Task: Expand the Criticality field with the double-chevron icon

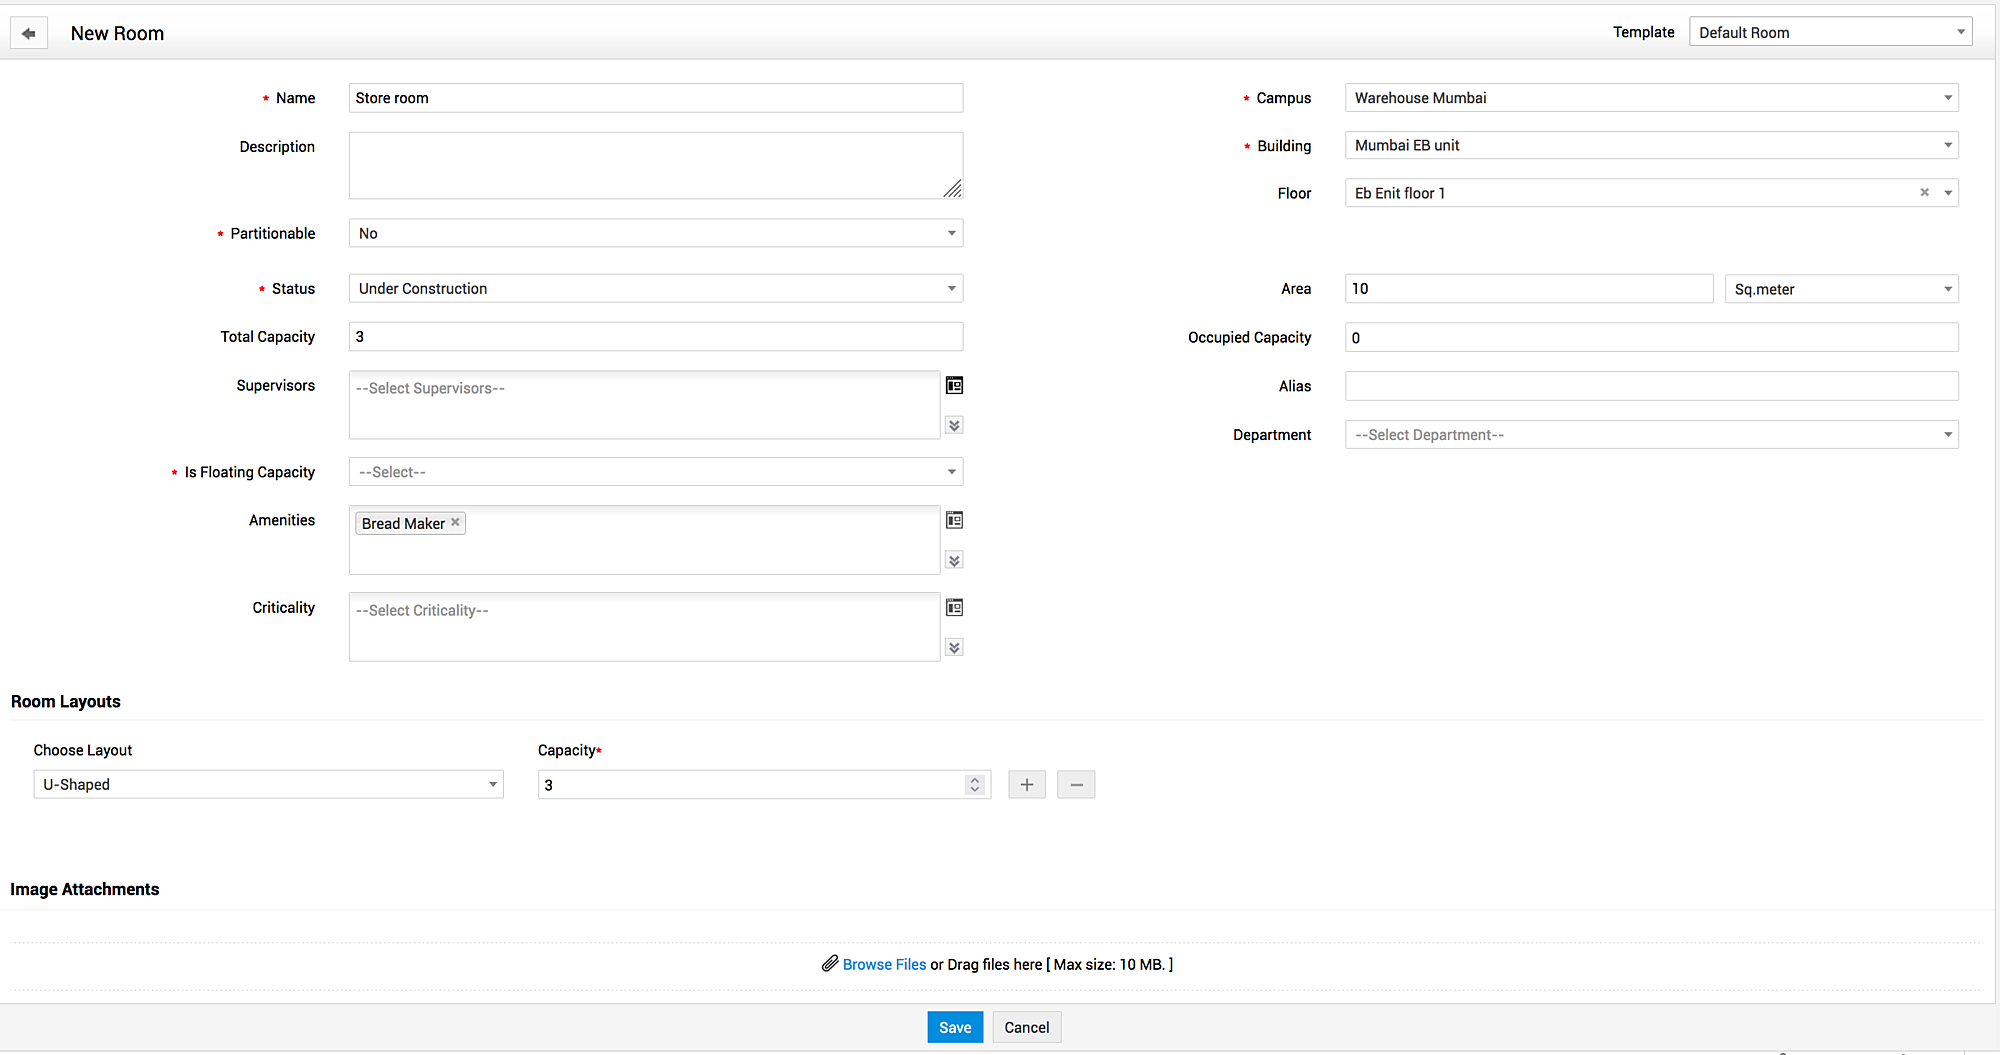Action: coord(954,648)
